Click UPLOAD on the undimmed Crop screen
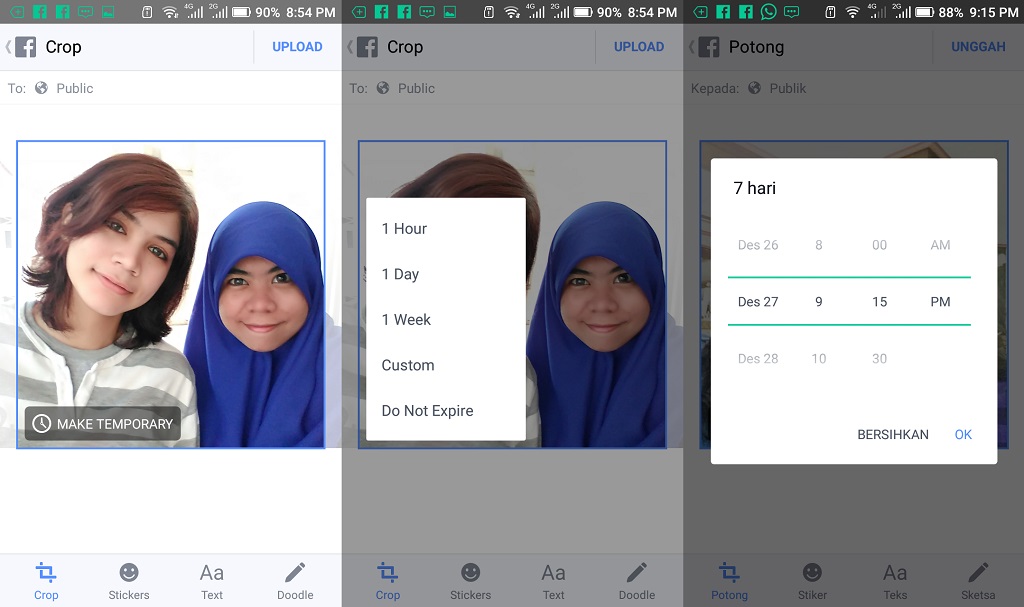Image resolution: width=1024 pixels, height=607 pixels. coord(297,47)
